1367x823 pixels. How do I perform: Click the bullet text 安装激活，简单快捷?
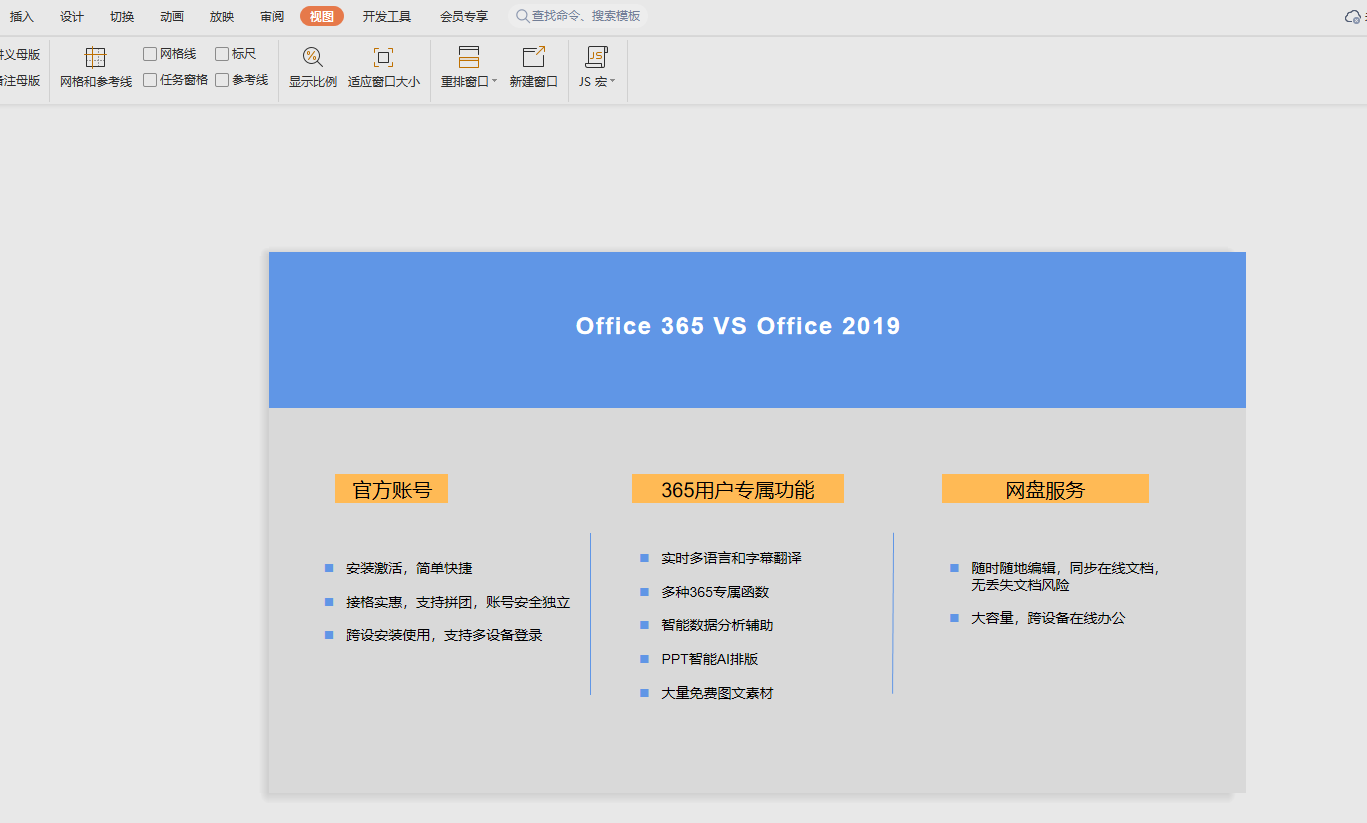tap(409, 568)
